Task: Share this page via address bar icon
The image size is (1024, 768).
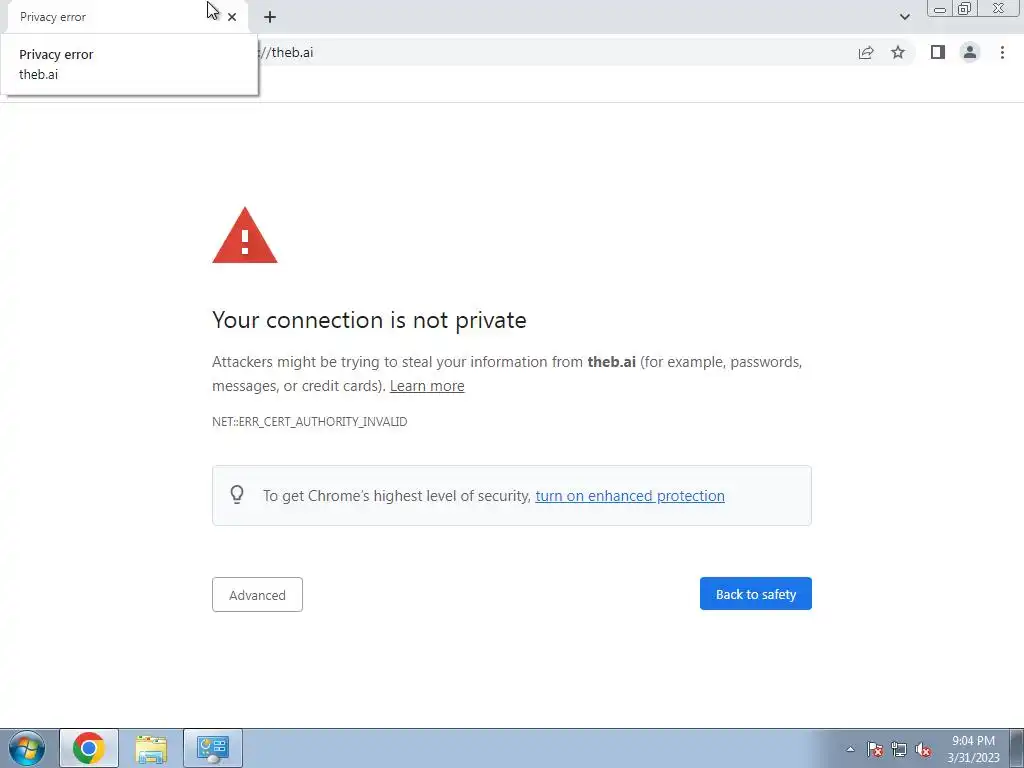Action: 866,53
